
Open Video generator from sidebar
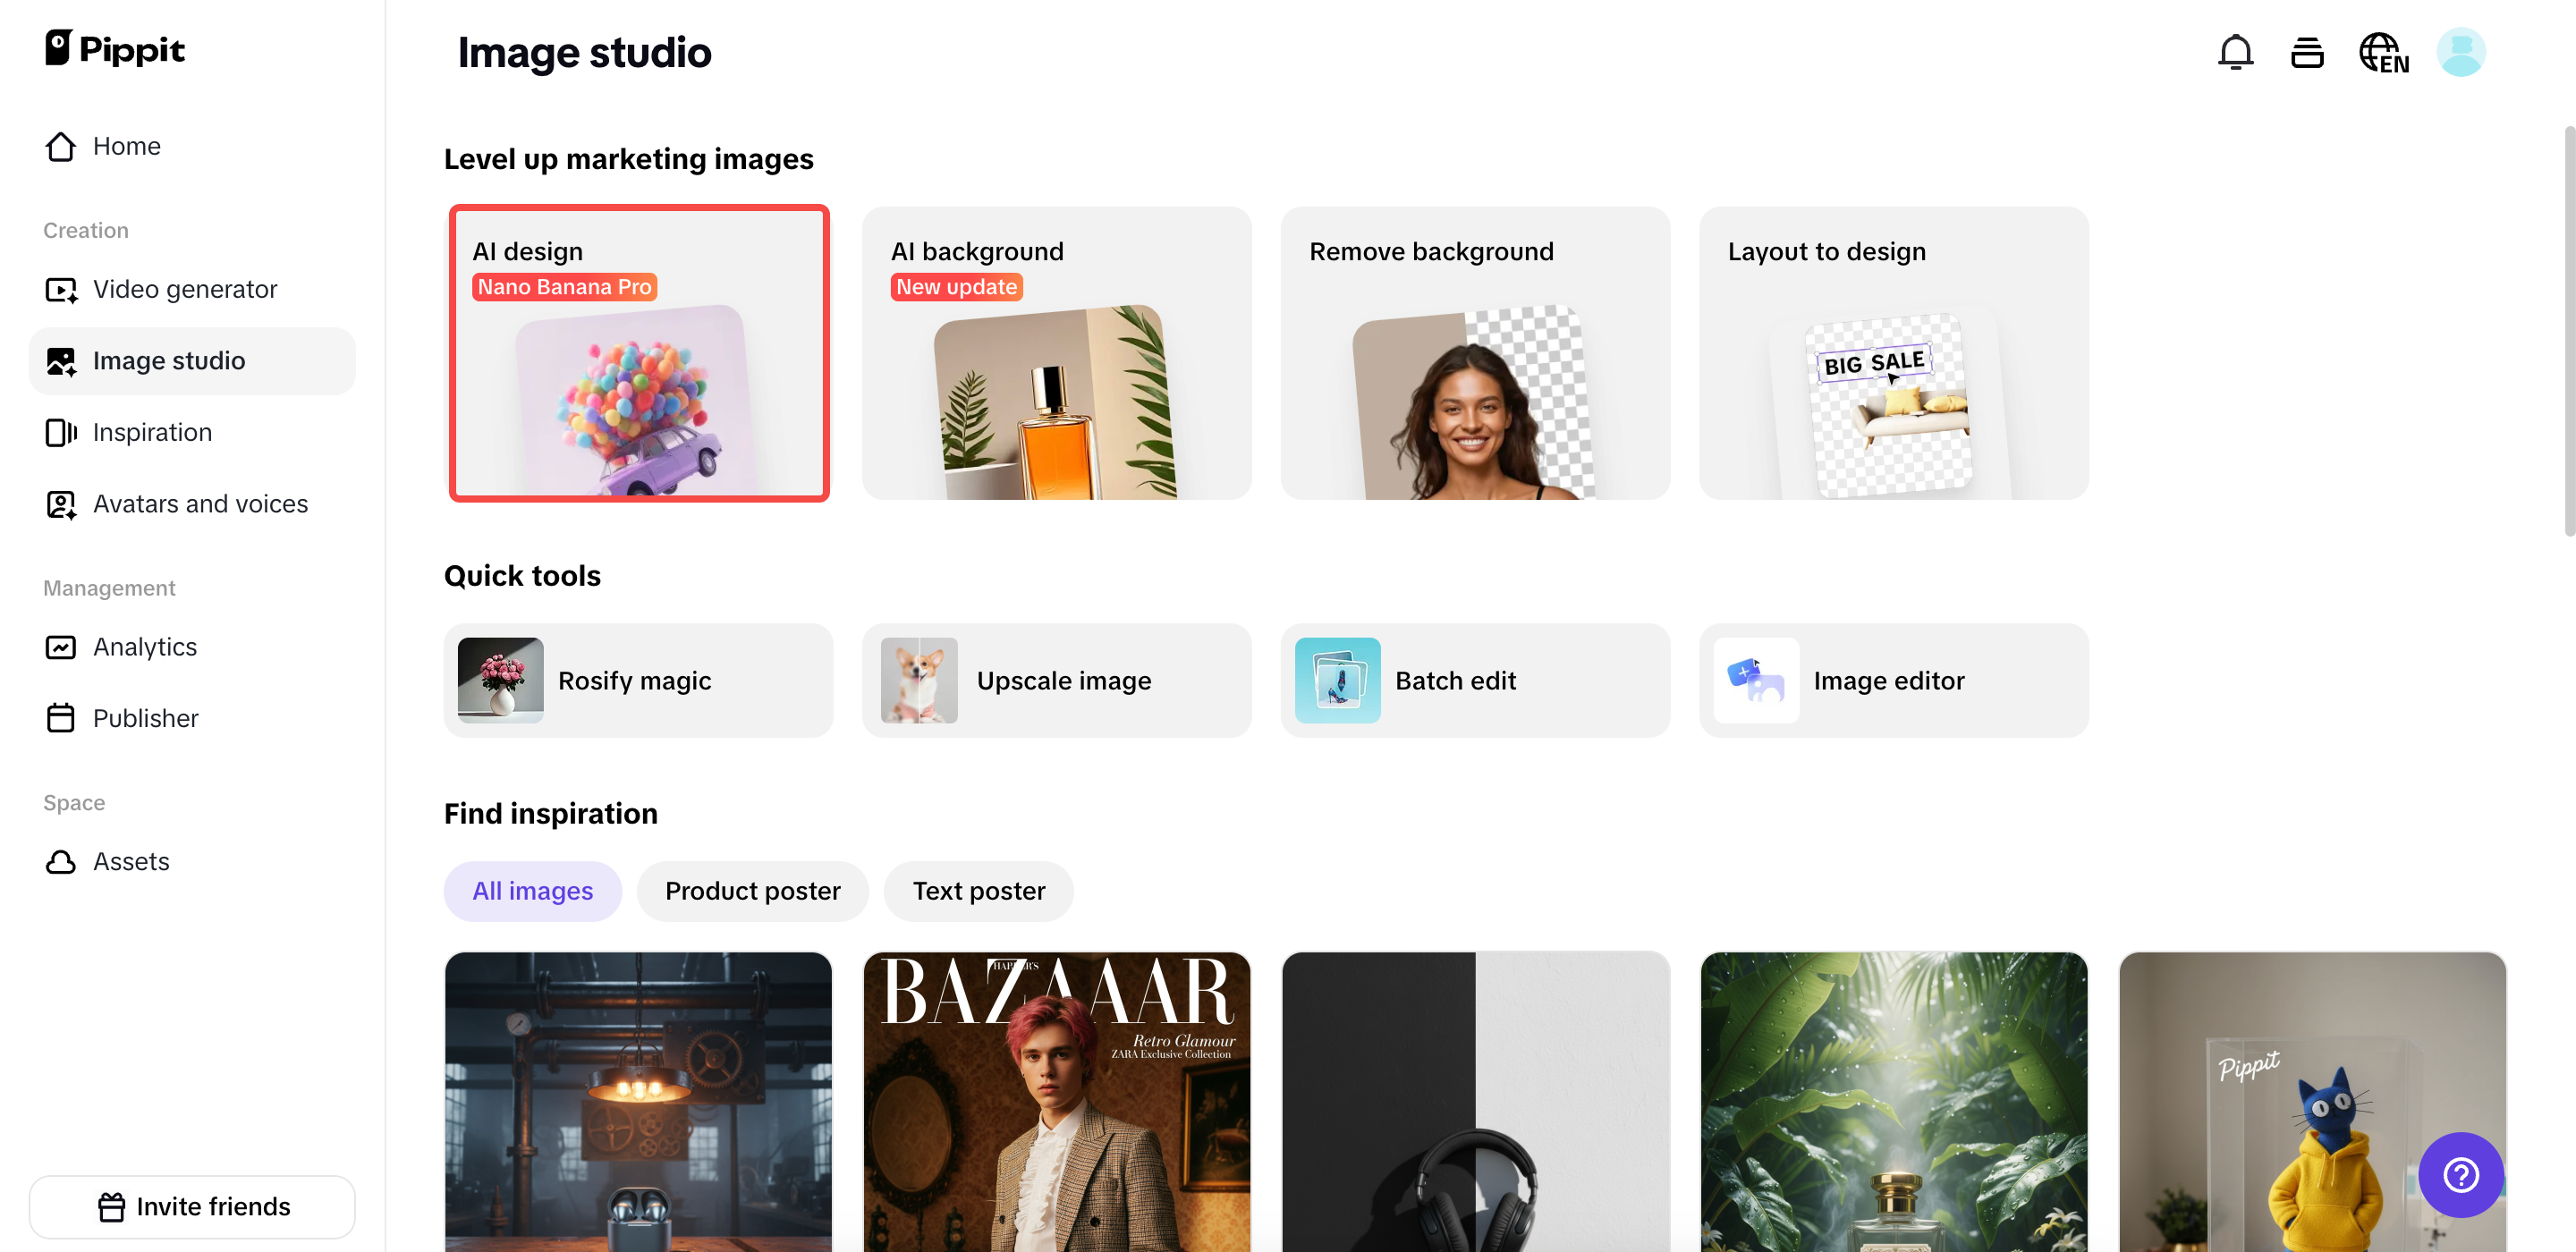(185, 289)
